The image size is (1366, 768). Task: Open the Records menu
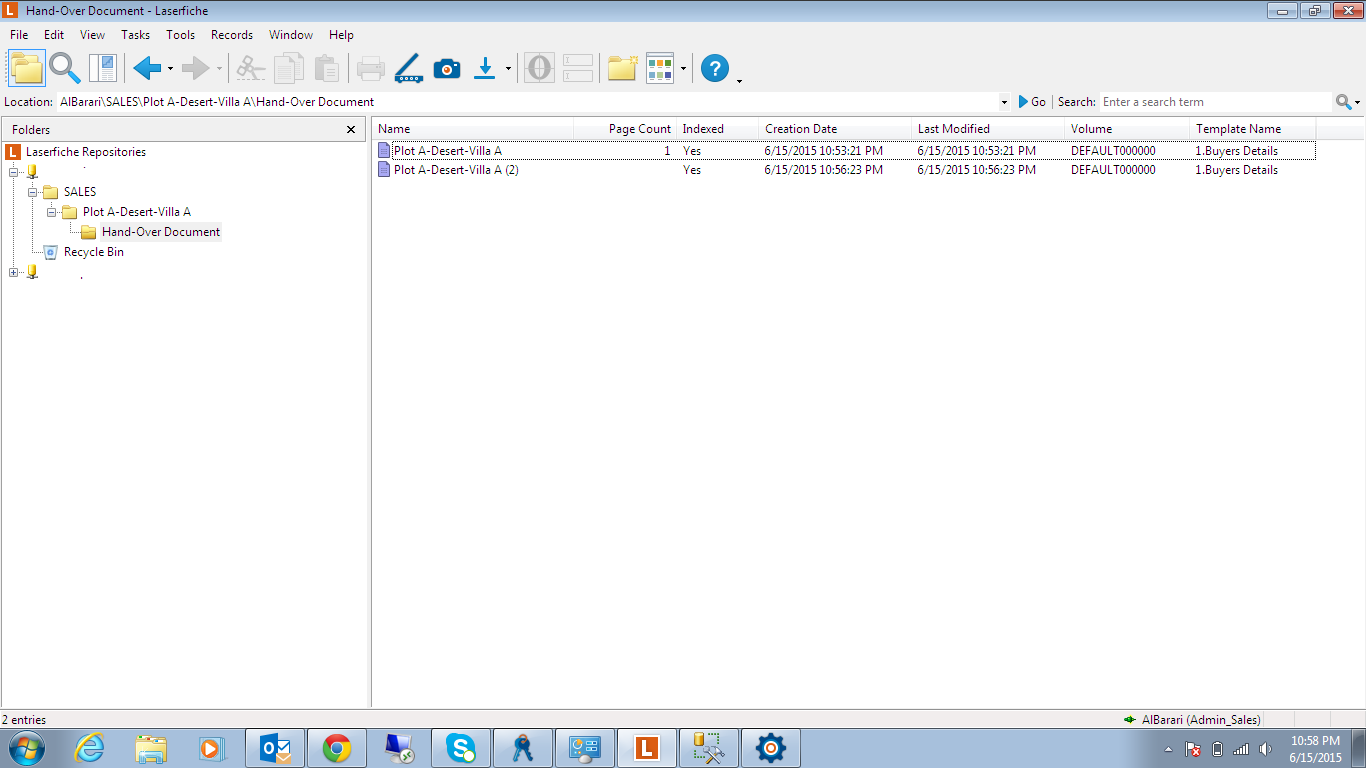(232, 35)
